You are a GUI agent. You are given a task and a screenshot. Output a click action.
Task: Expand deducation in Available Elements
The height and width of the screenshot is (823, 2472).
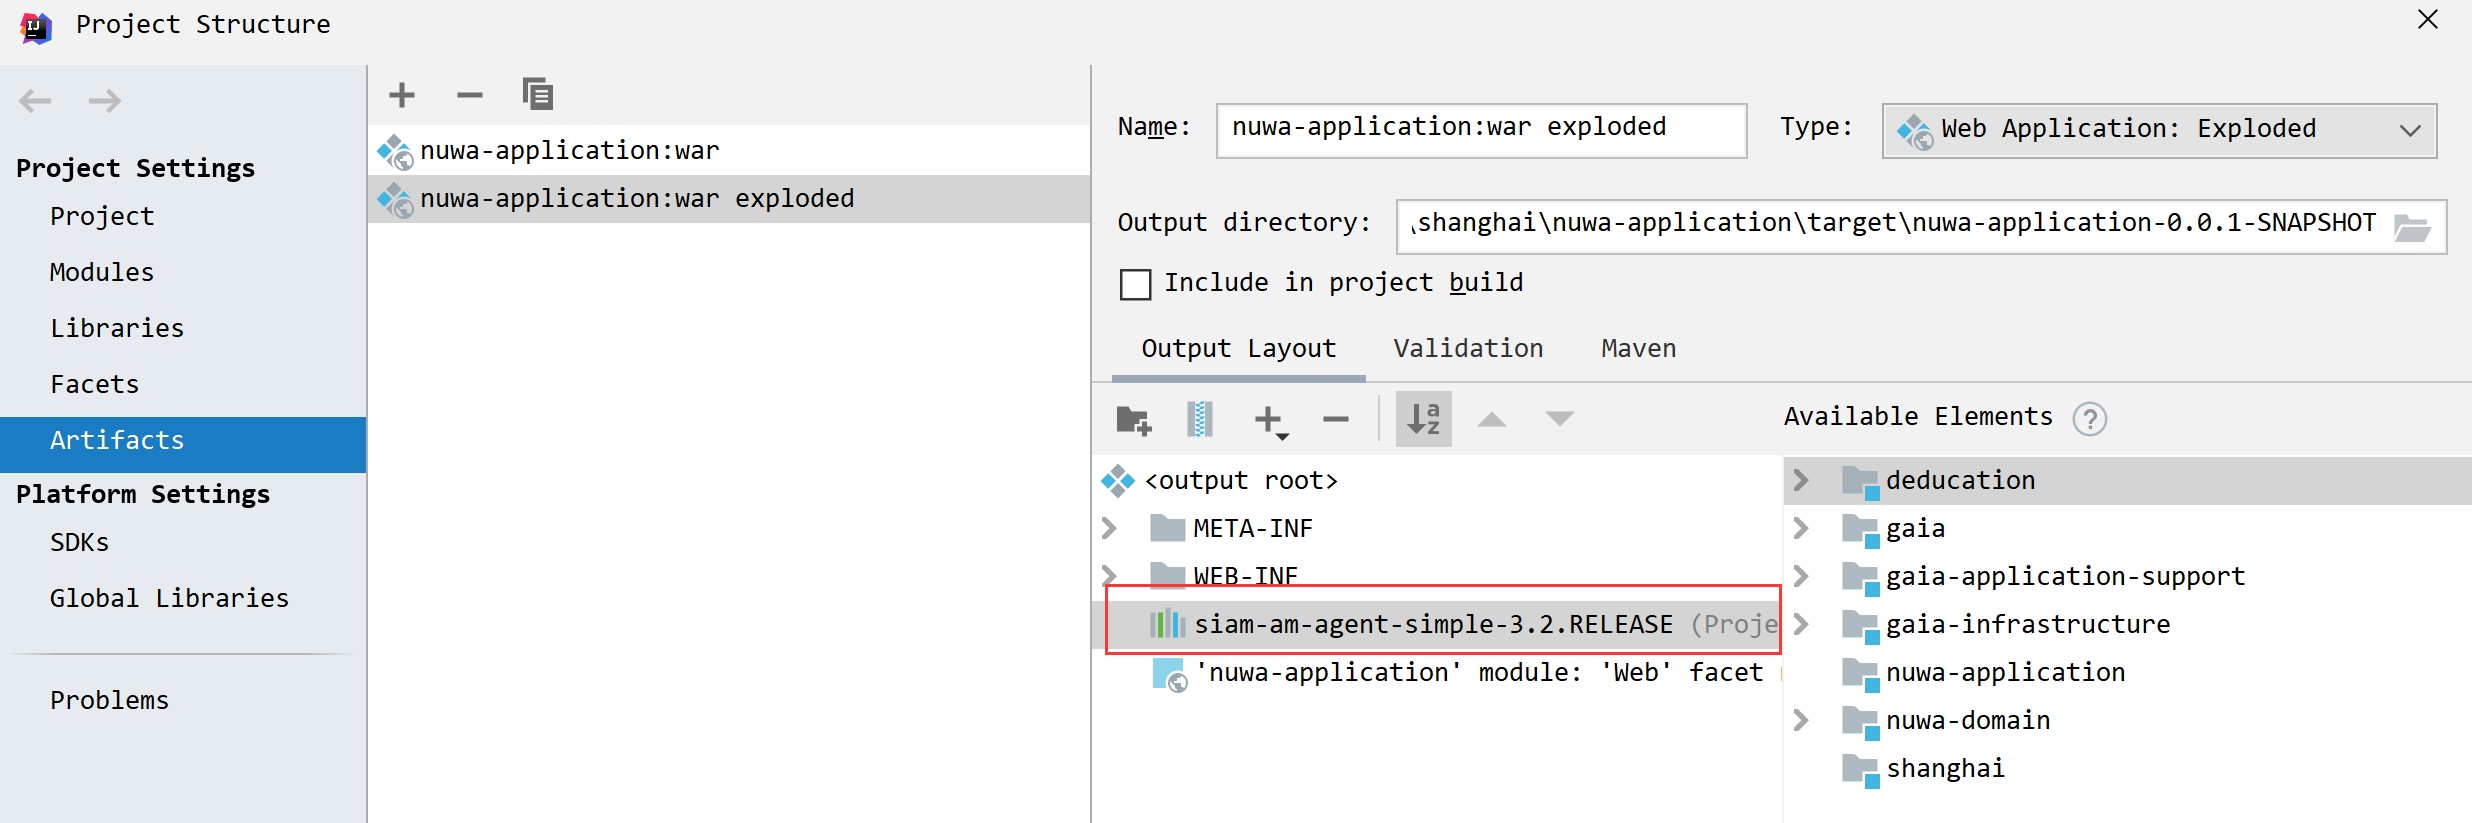(x=1801, y=480)
